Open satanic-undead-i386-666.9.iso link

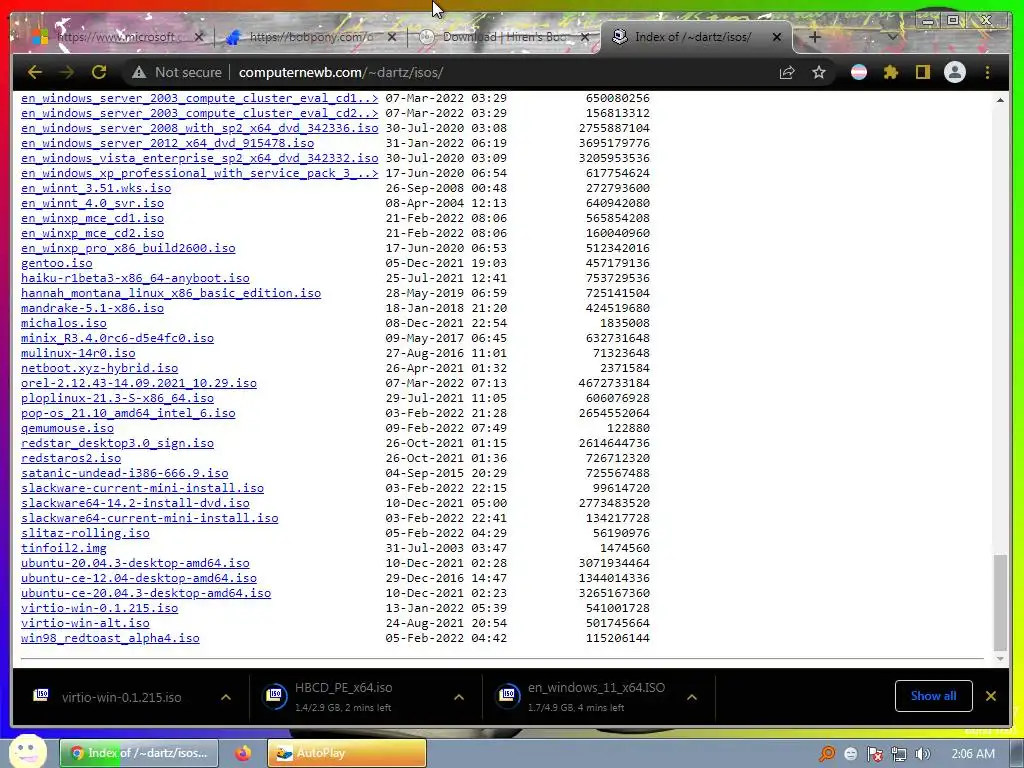click(125, 473)
